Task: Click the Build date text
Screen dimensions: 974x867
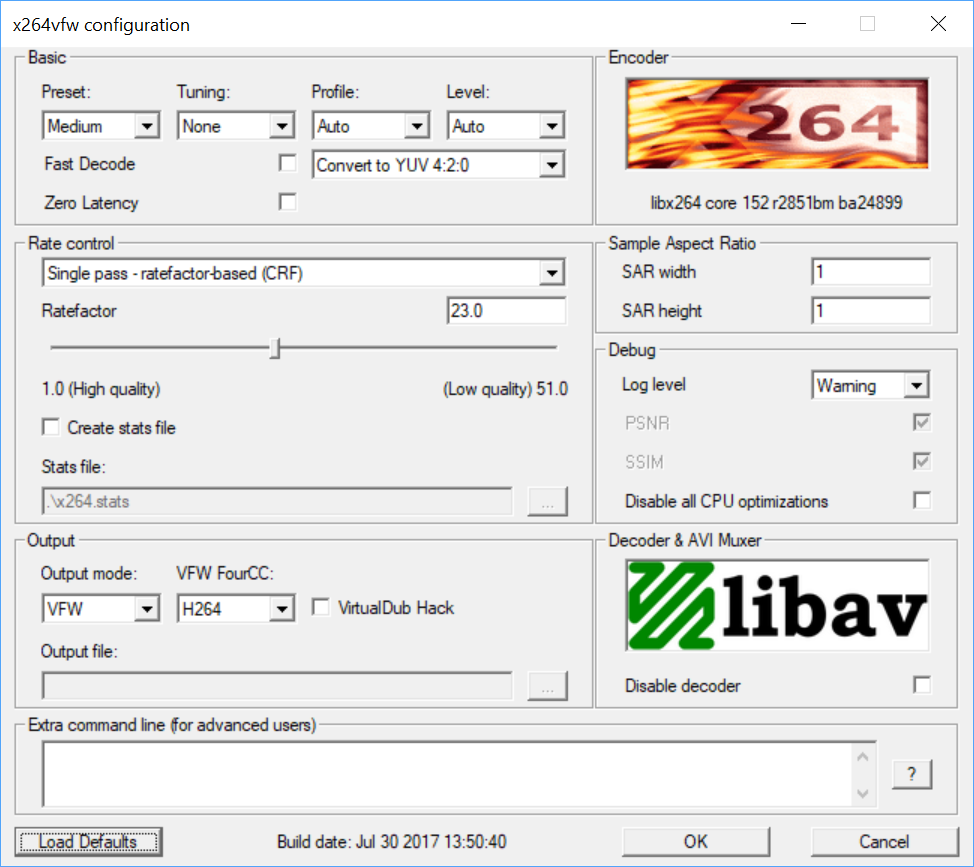Action: click(x=392, y=842)
